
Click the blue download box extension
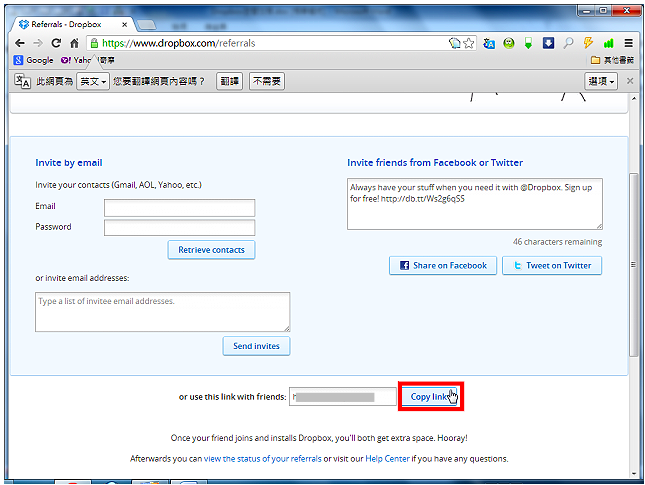click(x=548, y=43)
